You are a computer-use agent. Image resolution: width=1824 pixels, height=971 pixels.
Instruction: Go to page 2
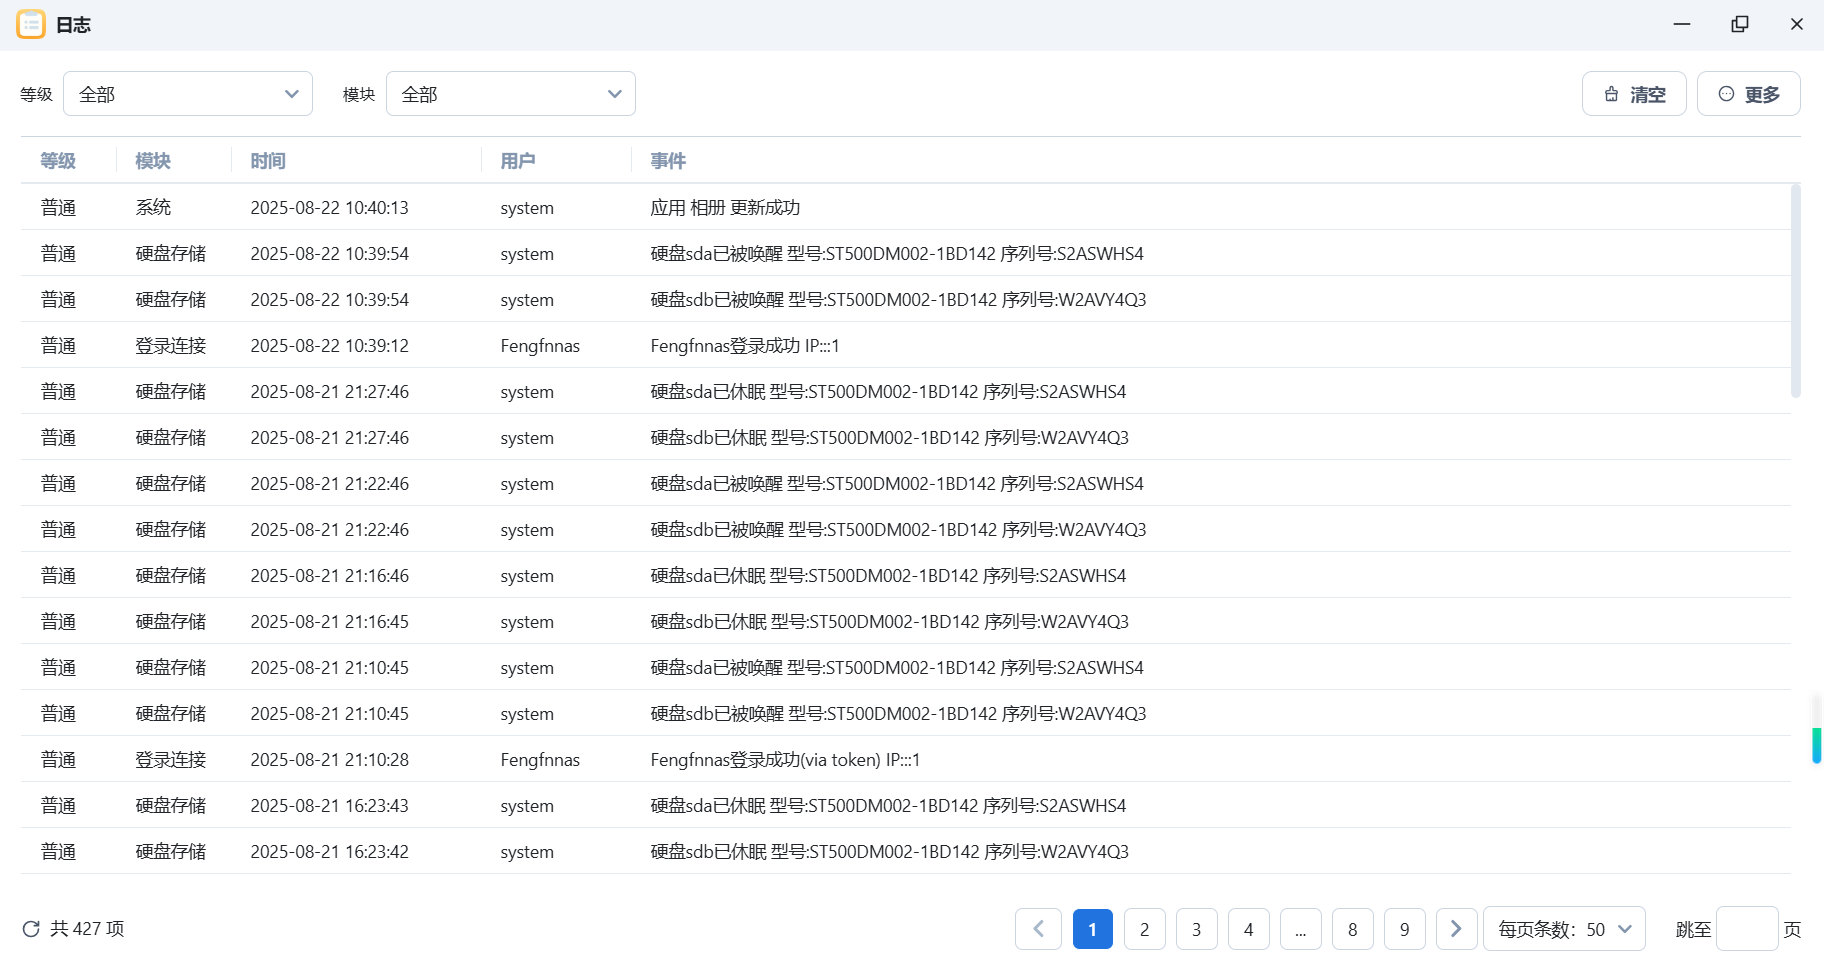tap(1144, 929)
